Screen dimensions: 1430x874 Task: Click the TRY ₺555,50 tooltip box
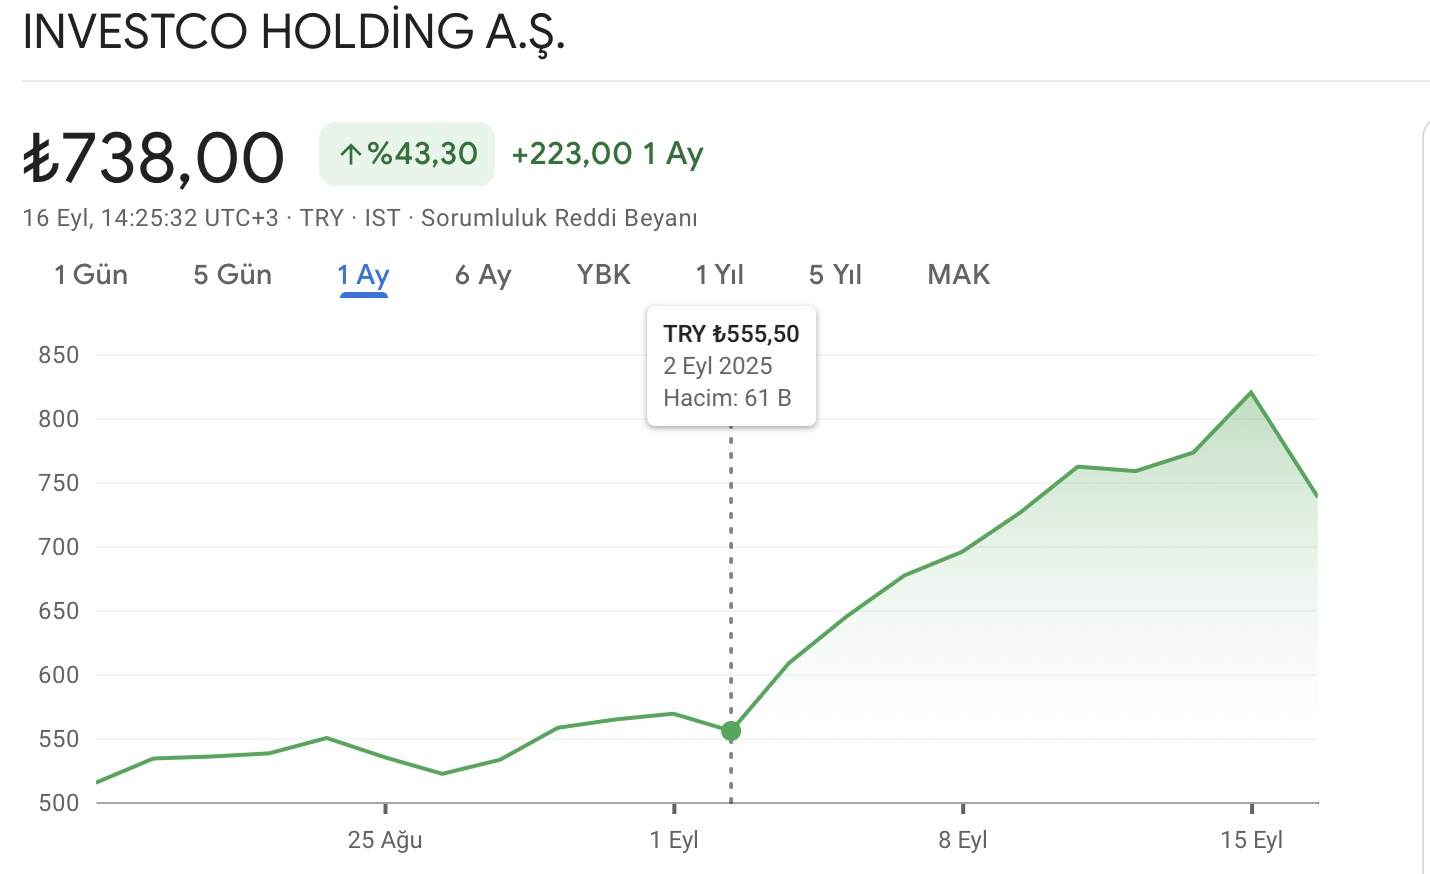point(731,366)
